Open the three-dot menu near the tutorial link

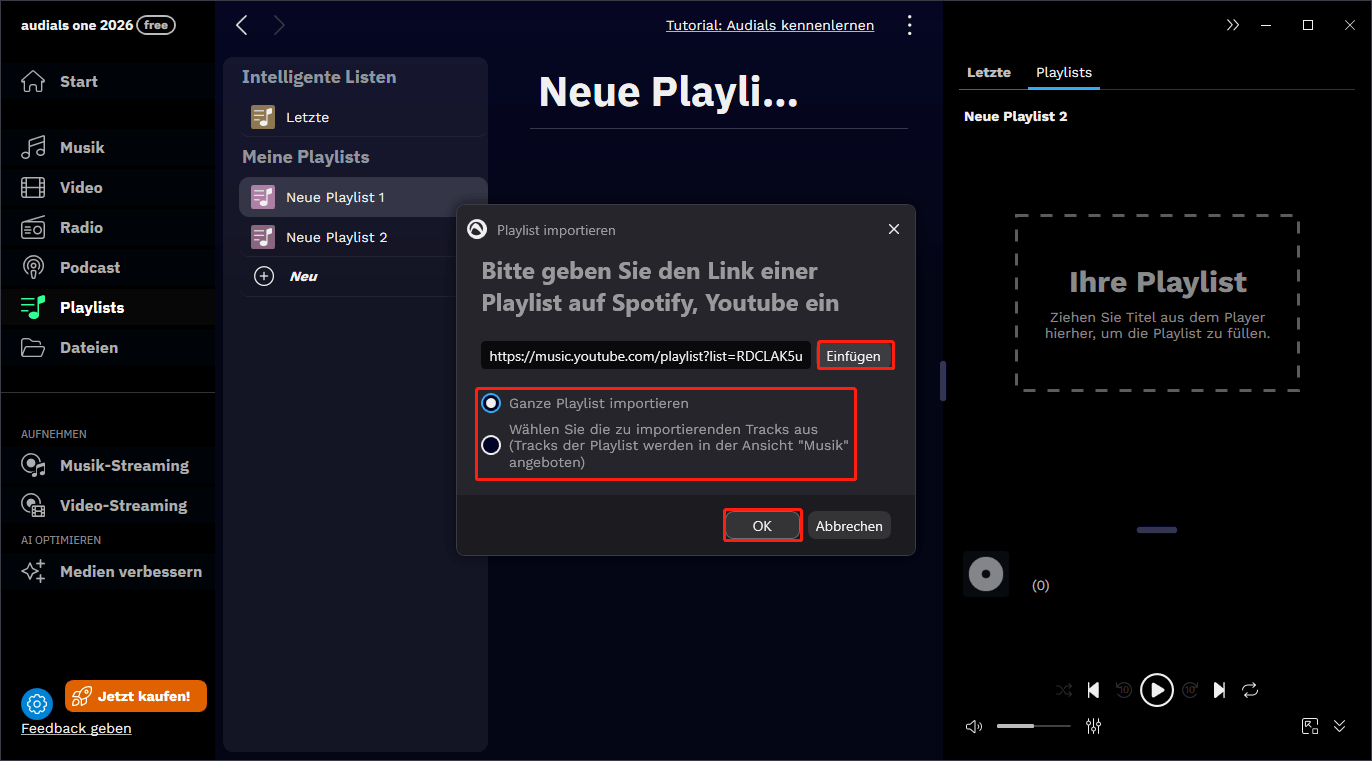coord(909,25)
